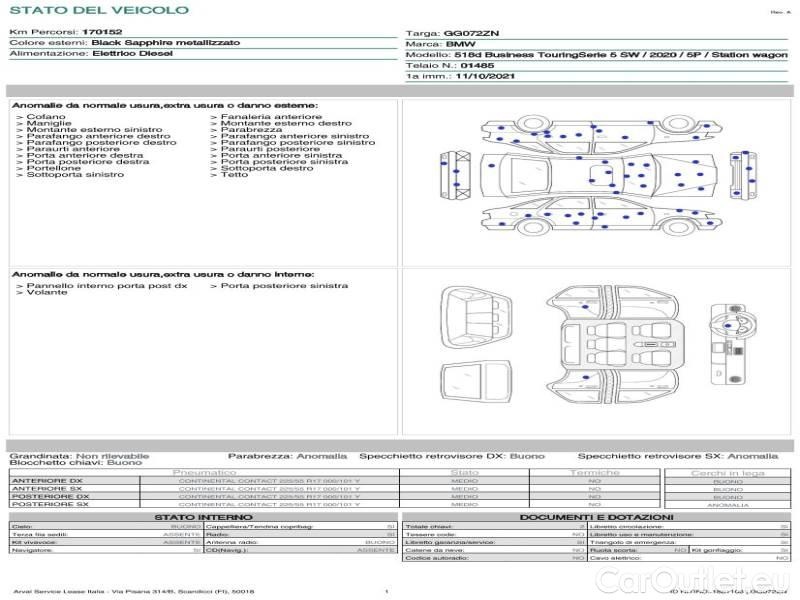
Task: Click "Specchietto retrovisore SX: Anomalia" status
Action: tap(678, 456)
